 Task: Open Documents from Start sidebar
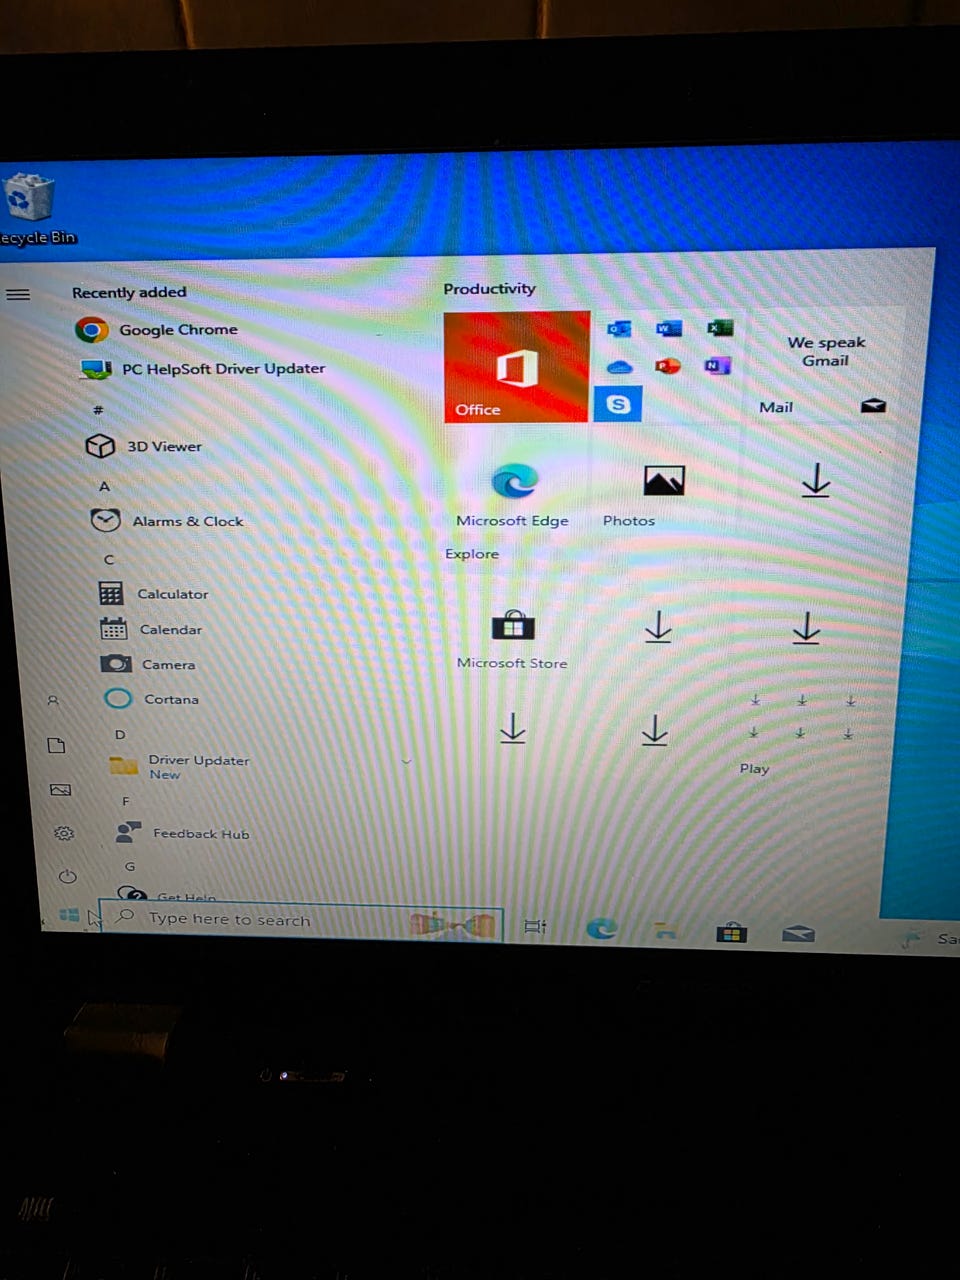57,745
